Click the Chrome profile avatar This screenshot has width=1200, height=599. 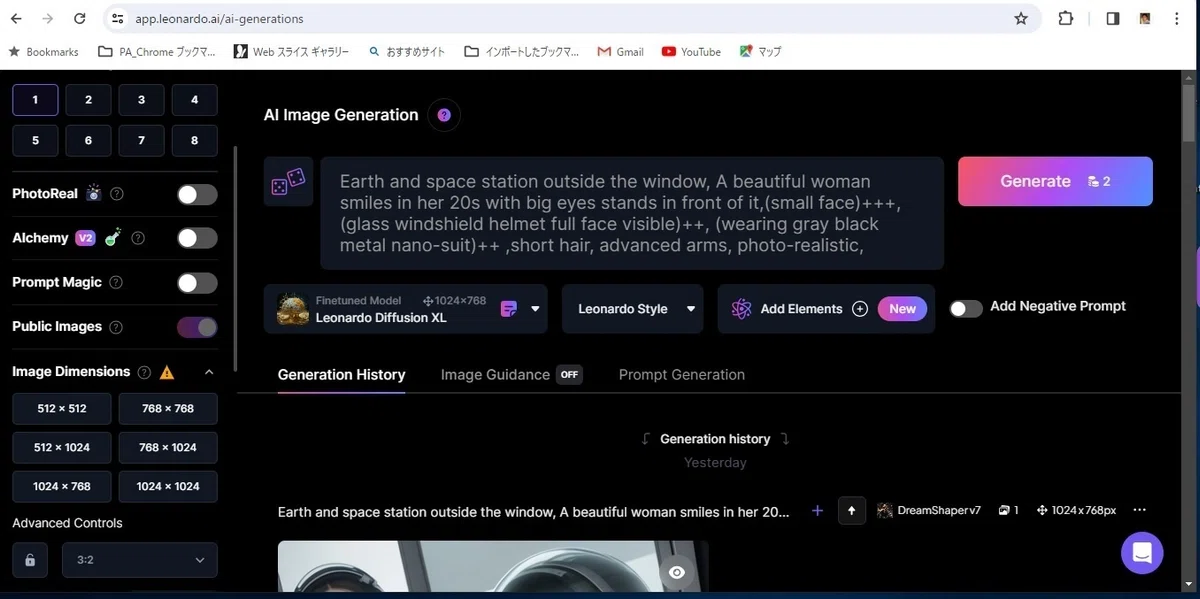coord(1146,18)
